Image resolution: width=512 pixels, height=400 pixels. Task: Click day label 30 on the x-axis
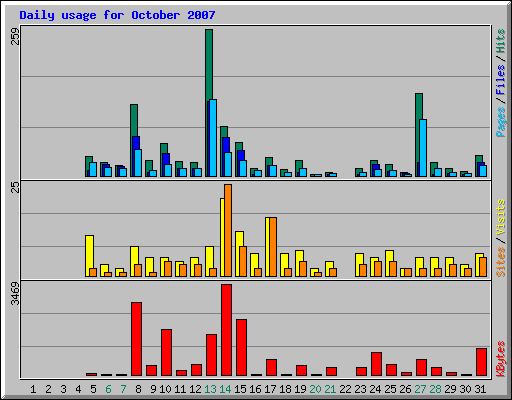(465, 389)
